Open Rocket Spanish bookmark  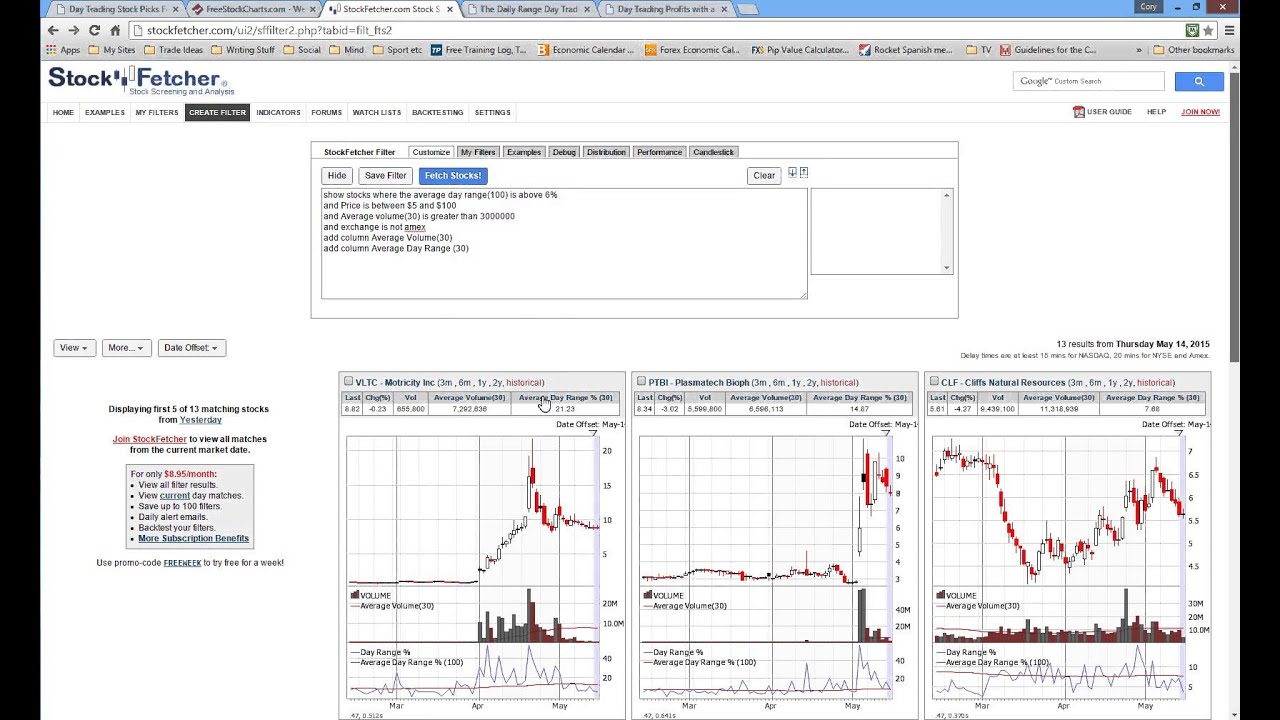point(906,50)
